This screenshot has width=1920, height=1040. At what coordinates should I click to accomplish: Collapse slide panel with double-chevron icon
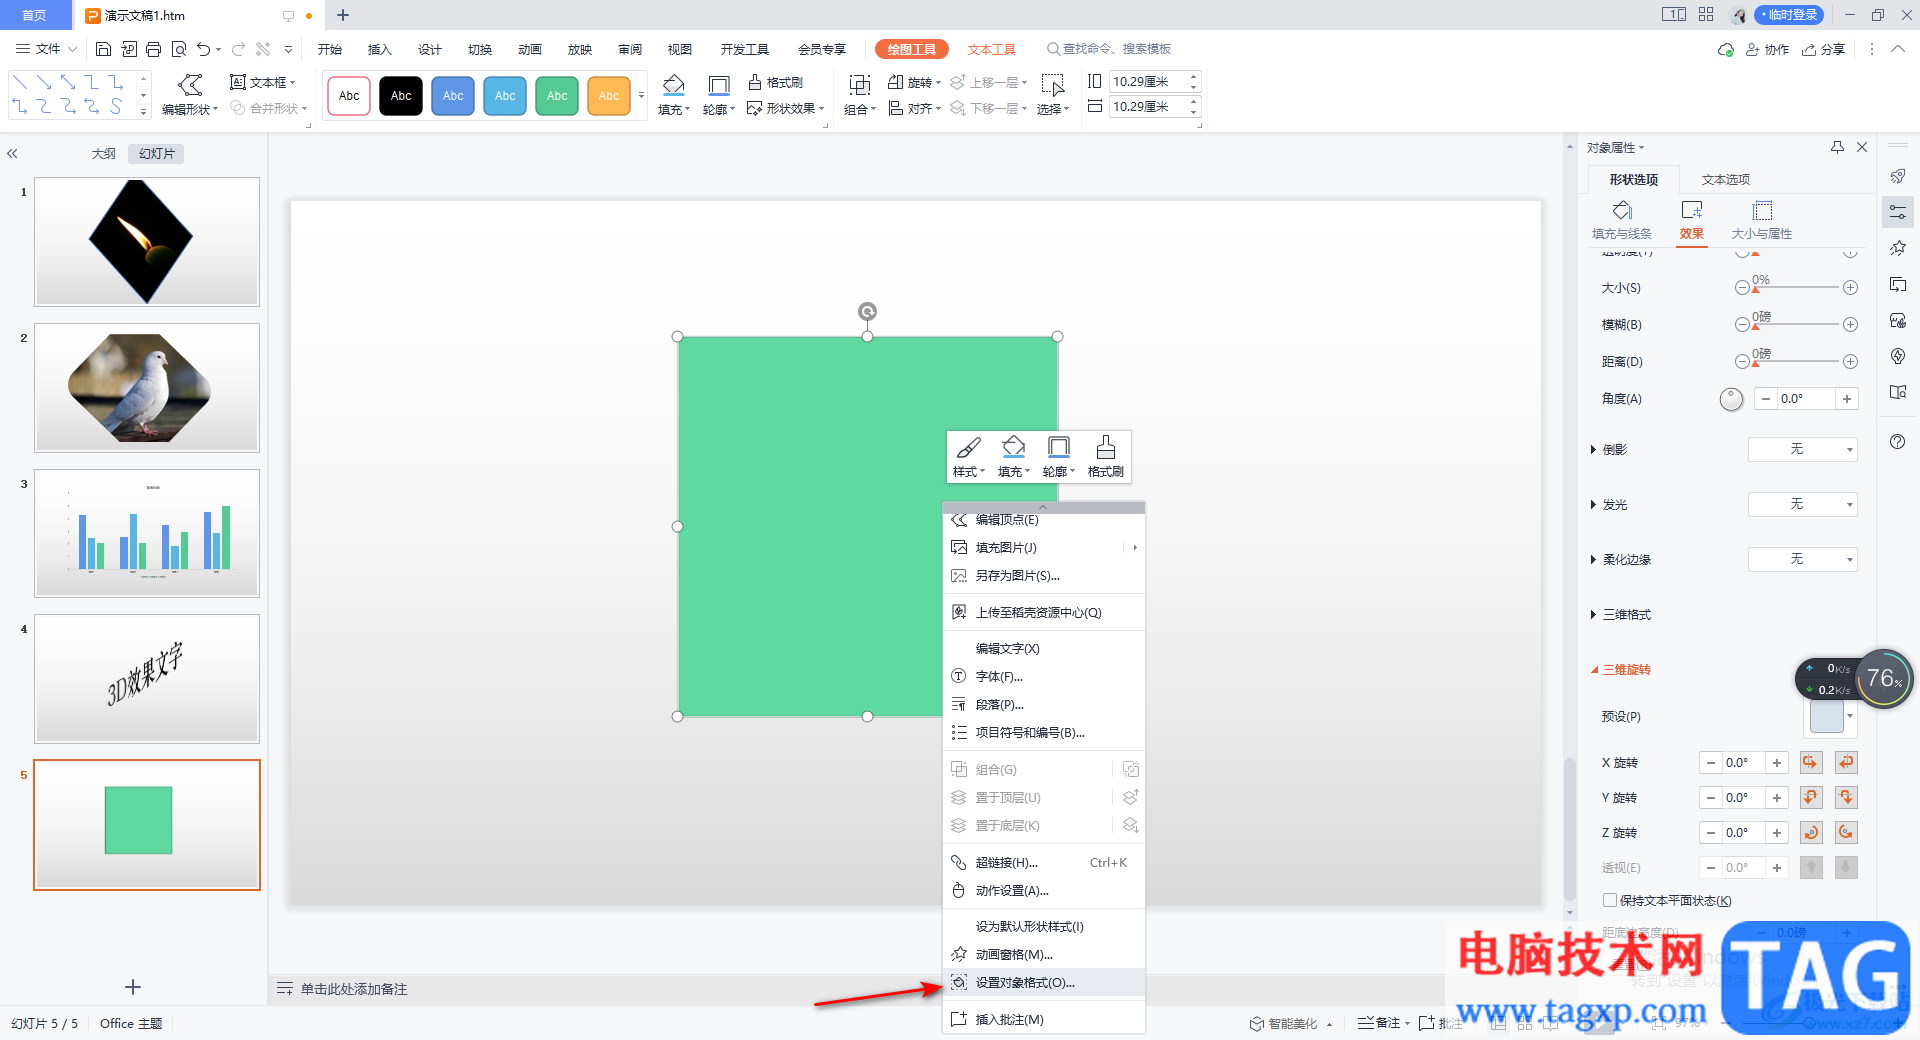point(12,154)
